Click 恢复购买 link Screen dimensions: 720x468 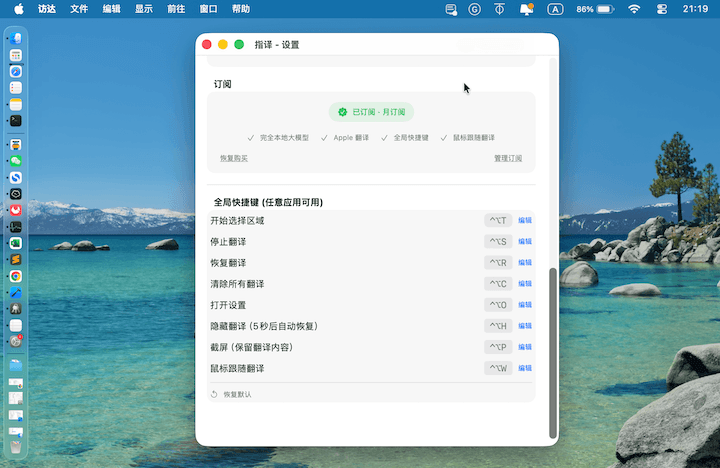[x=234, y=158]
